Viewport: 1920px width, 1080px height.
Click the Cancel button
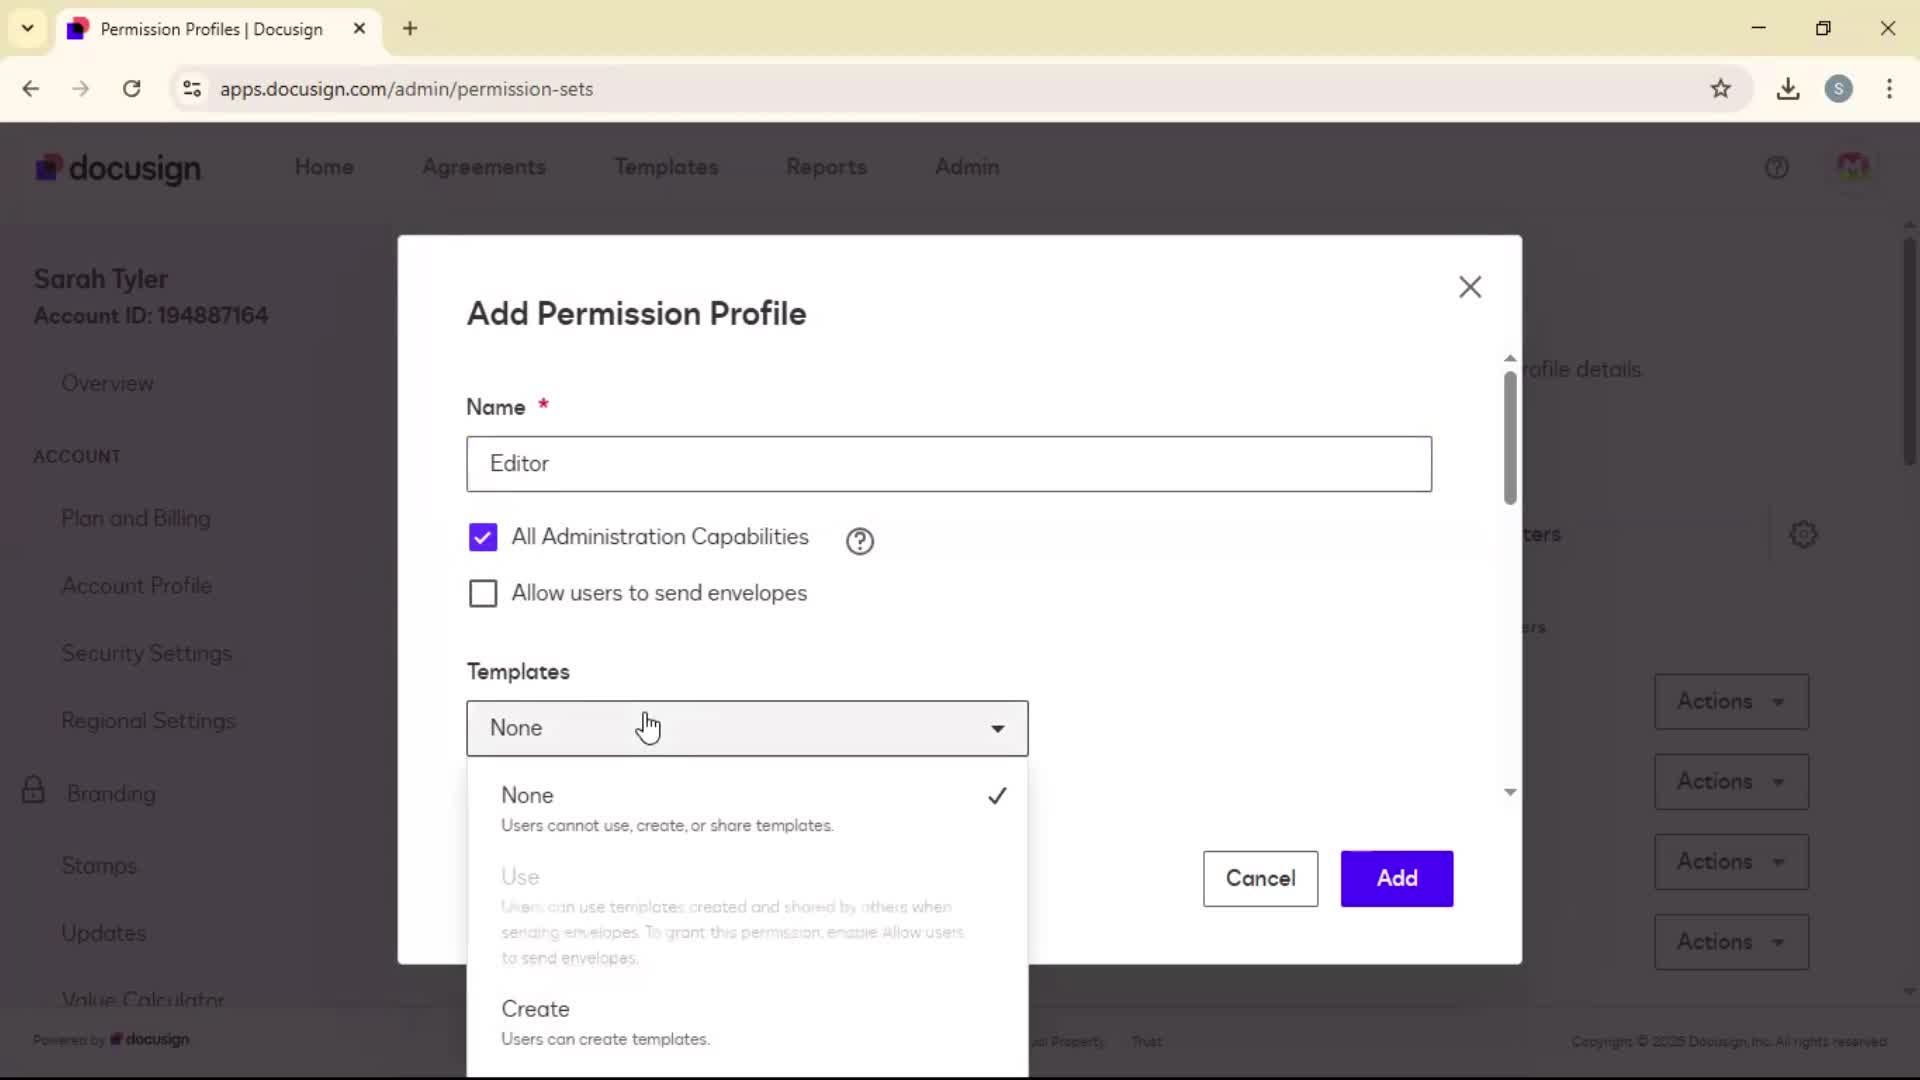tap(1260, 878)
